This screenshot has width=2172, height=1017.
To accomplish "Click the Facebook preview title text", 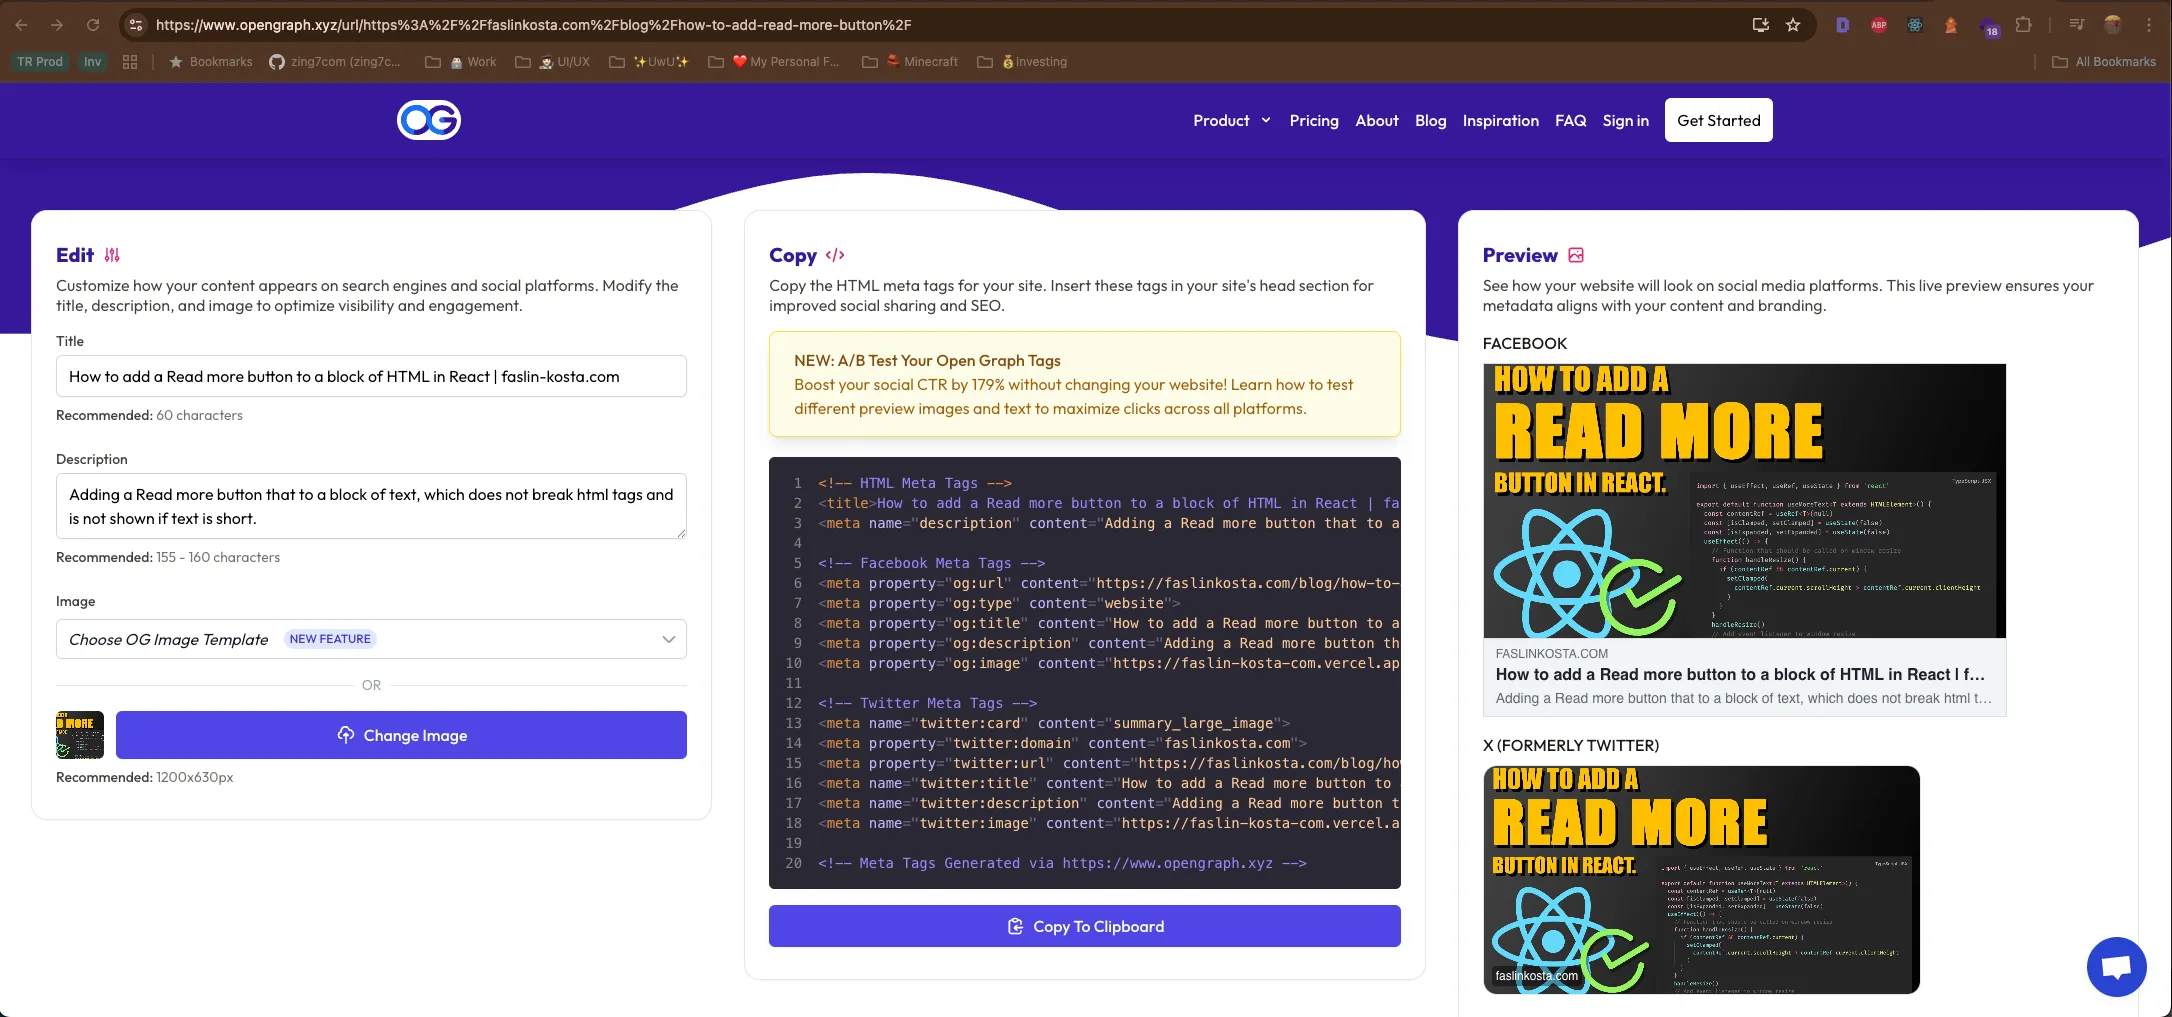I will pyautogui.click(x=1740, y=674).
